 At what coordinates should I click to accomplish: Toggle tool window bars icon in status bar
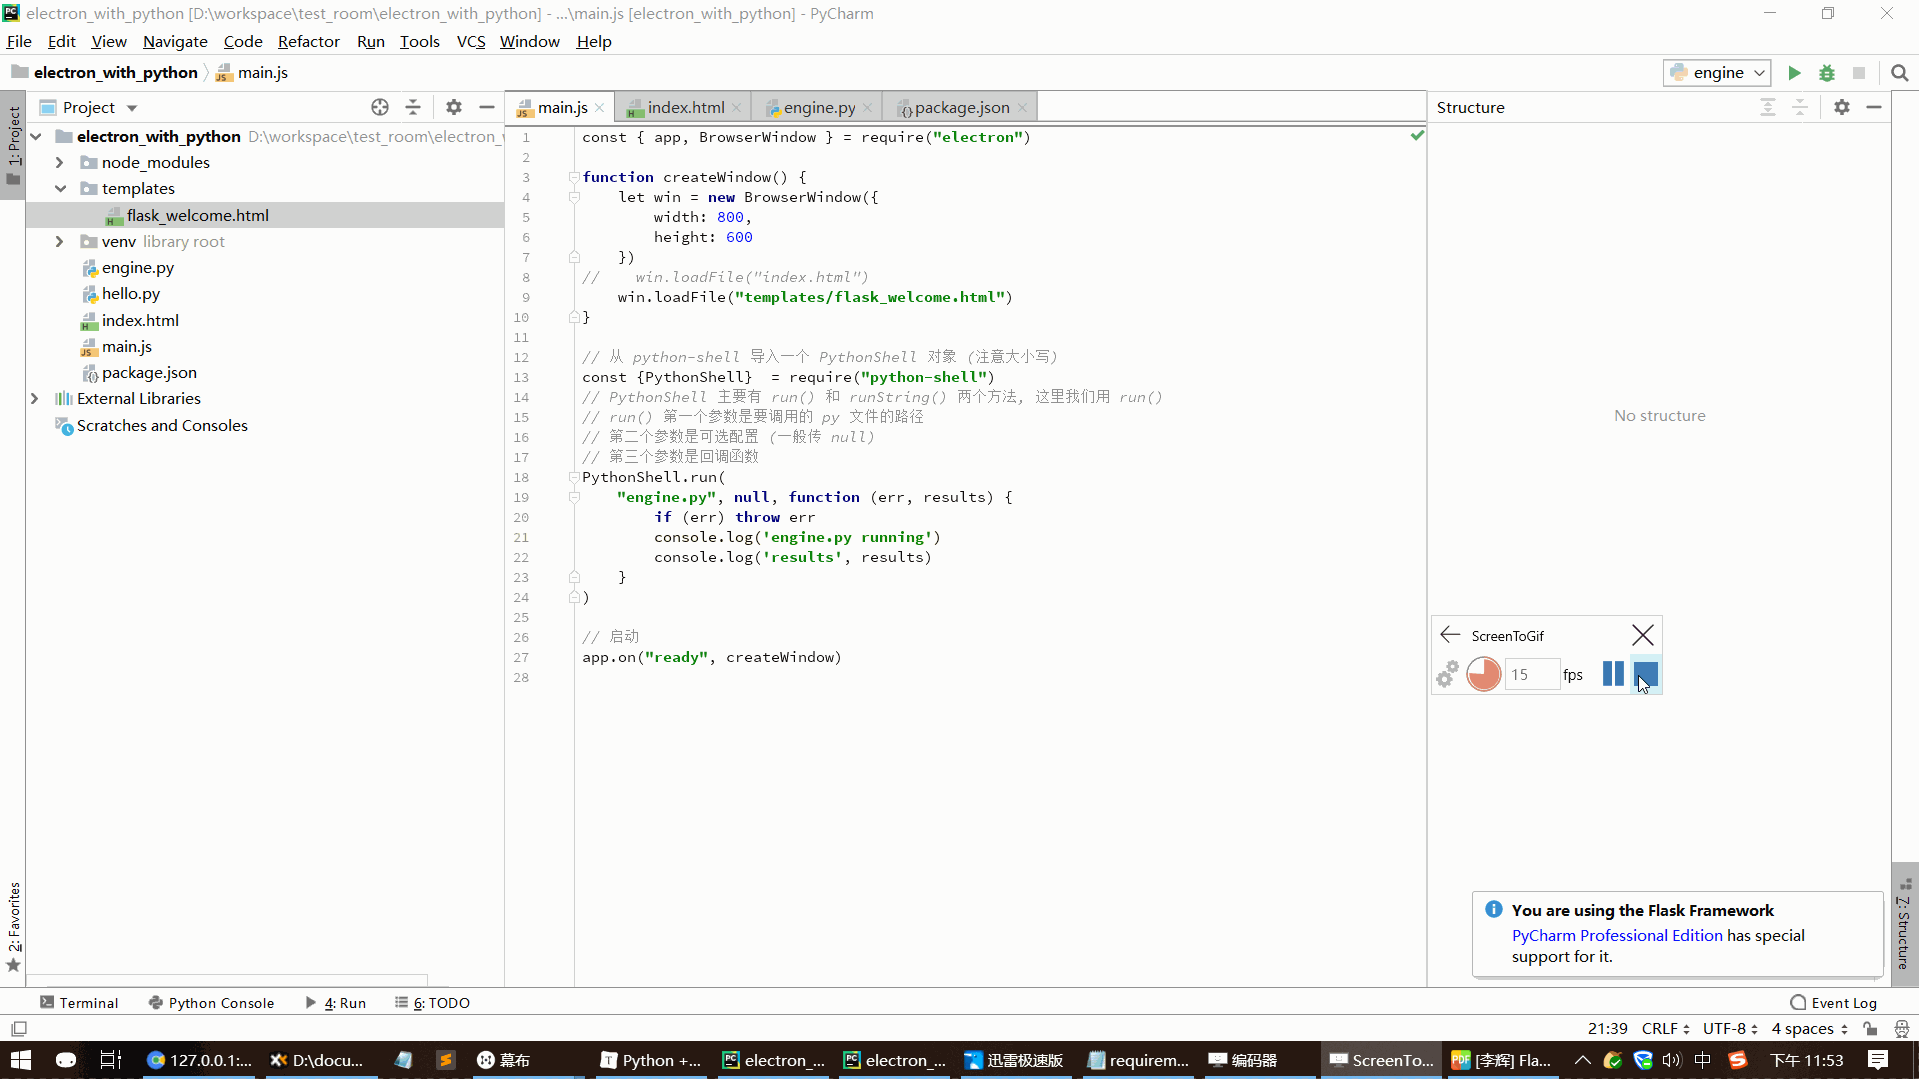(19, 1028)
